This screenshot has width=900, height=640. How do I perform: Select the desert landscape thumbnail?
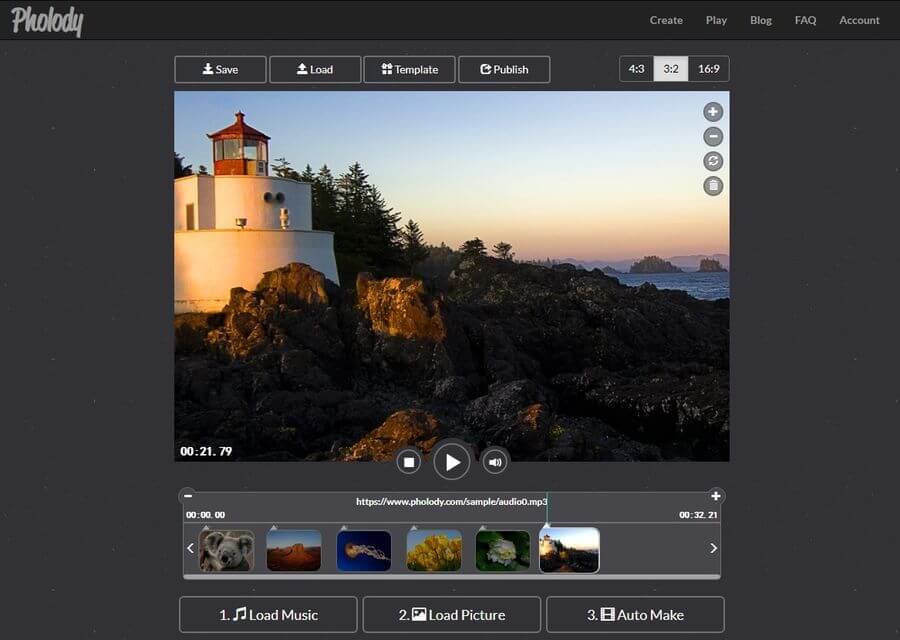point(294,551)
